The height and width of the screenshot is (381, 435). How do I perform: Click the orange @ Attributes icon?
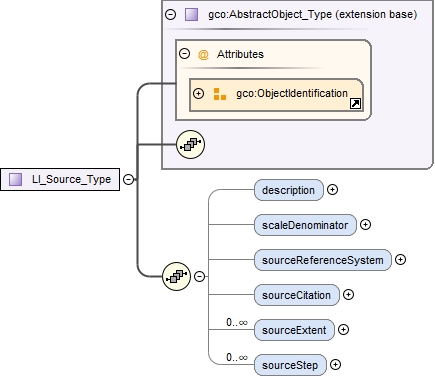[203, 54]
